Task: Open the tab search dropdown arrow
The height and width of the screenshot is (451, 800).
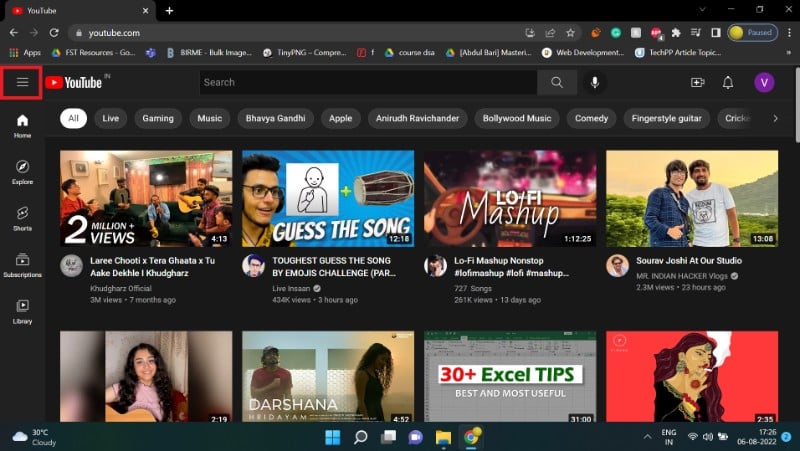Action: [703, 10]
